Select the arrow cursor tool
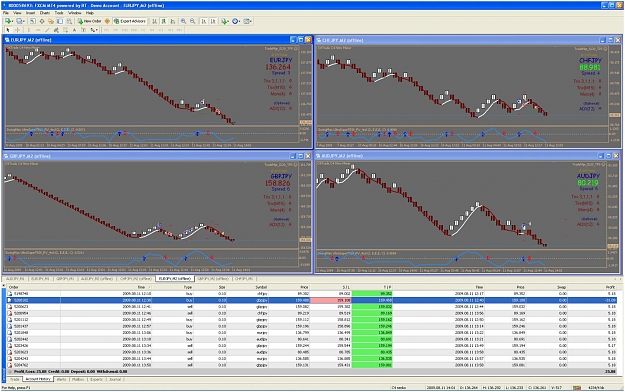This screenshot has width=625, height=392. click(8, 30)
